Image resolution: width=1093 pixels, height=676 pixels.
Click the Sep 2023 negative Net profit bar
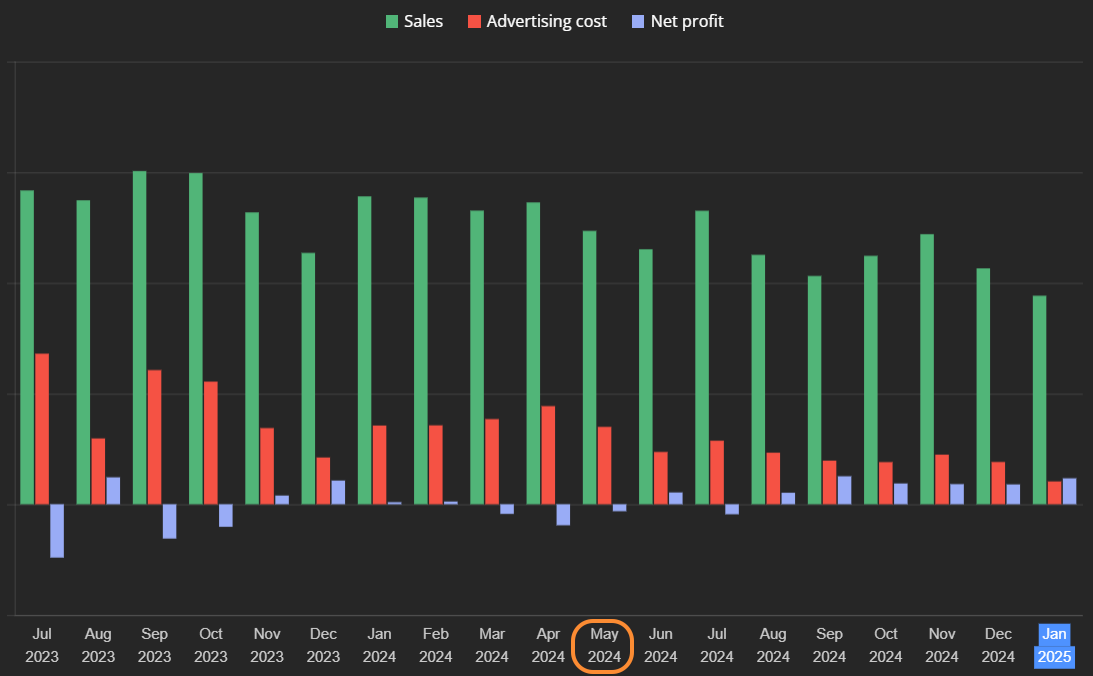[x=169, y=521]
